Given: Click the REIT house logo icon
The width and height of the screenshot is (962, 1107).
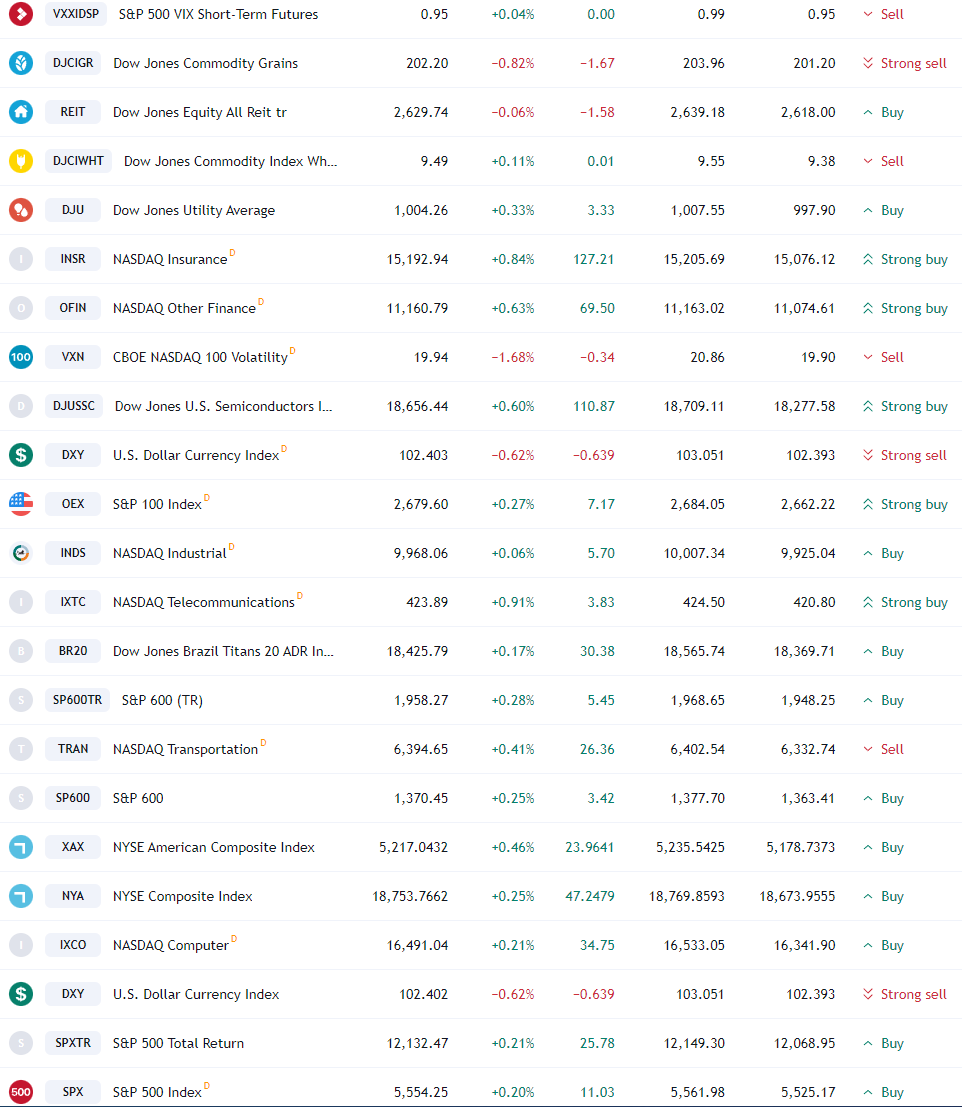Looking at the screenshot, I should 21,112.
